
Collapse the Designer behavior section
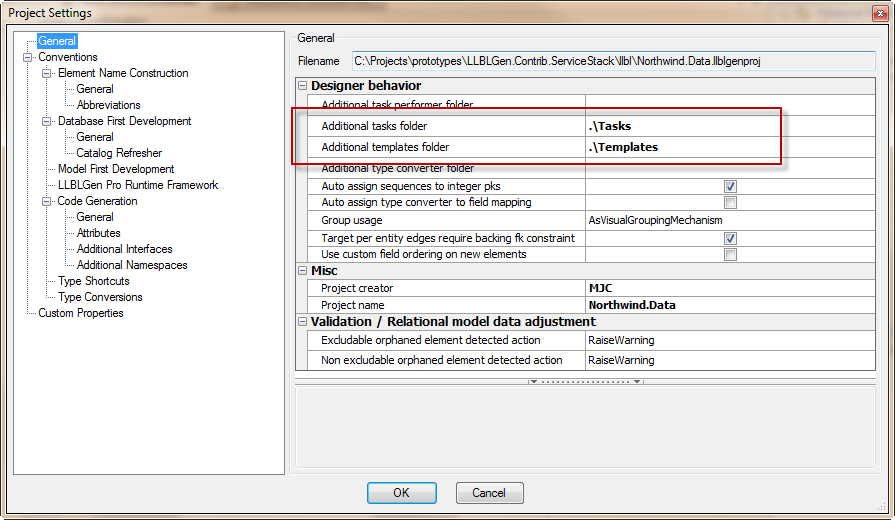(303, 86)
